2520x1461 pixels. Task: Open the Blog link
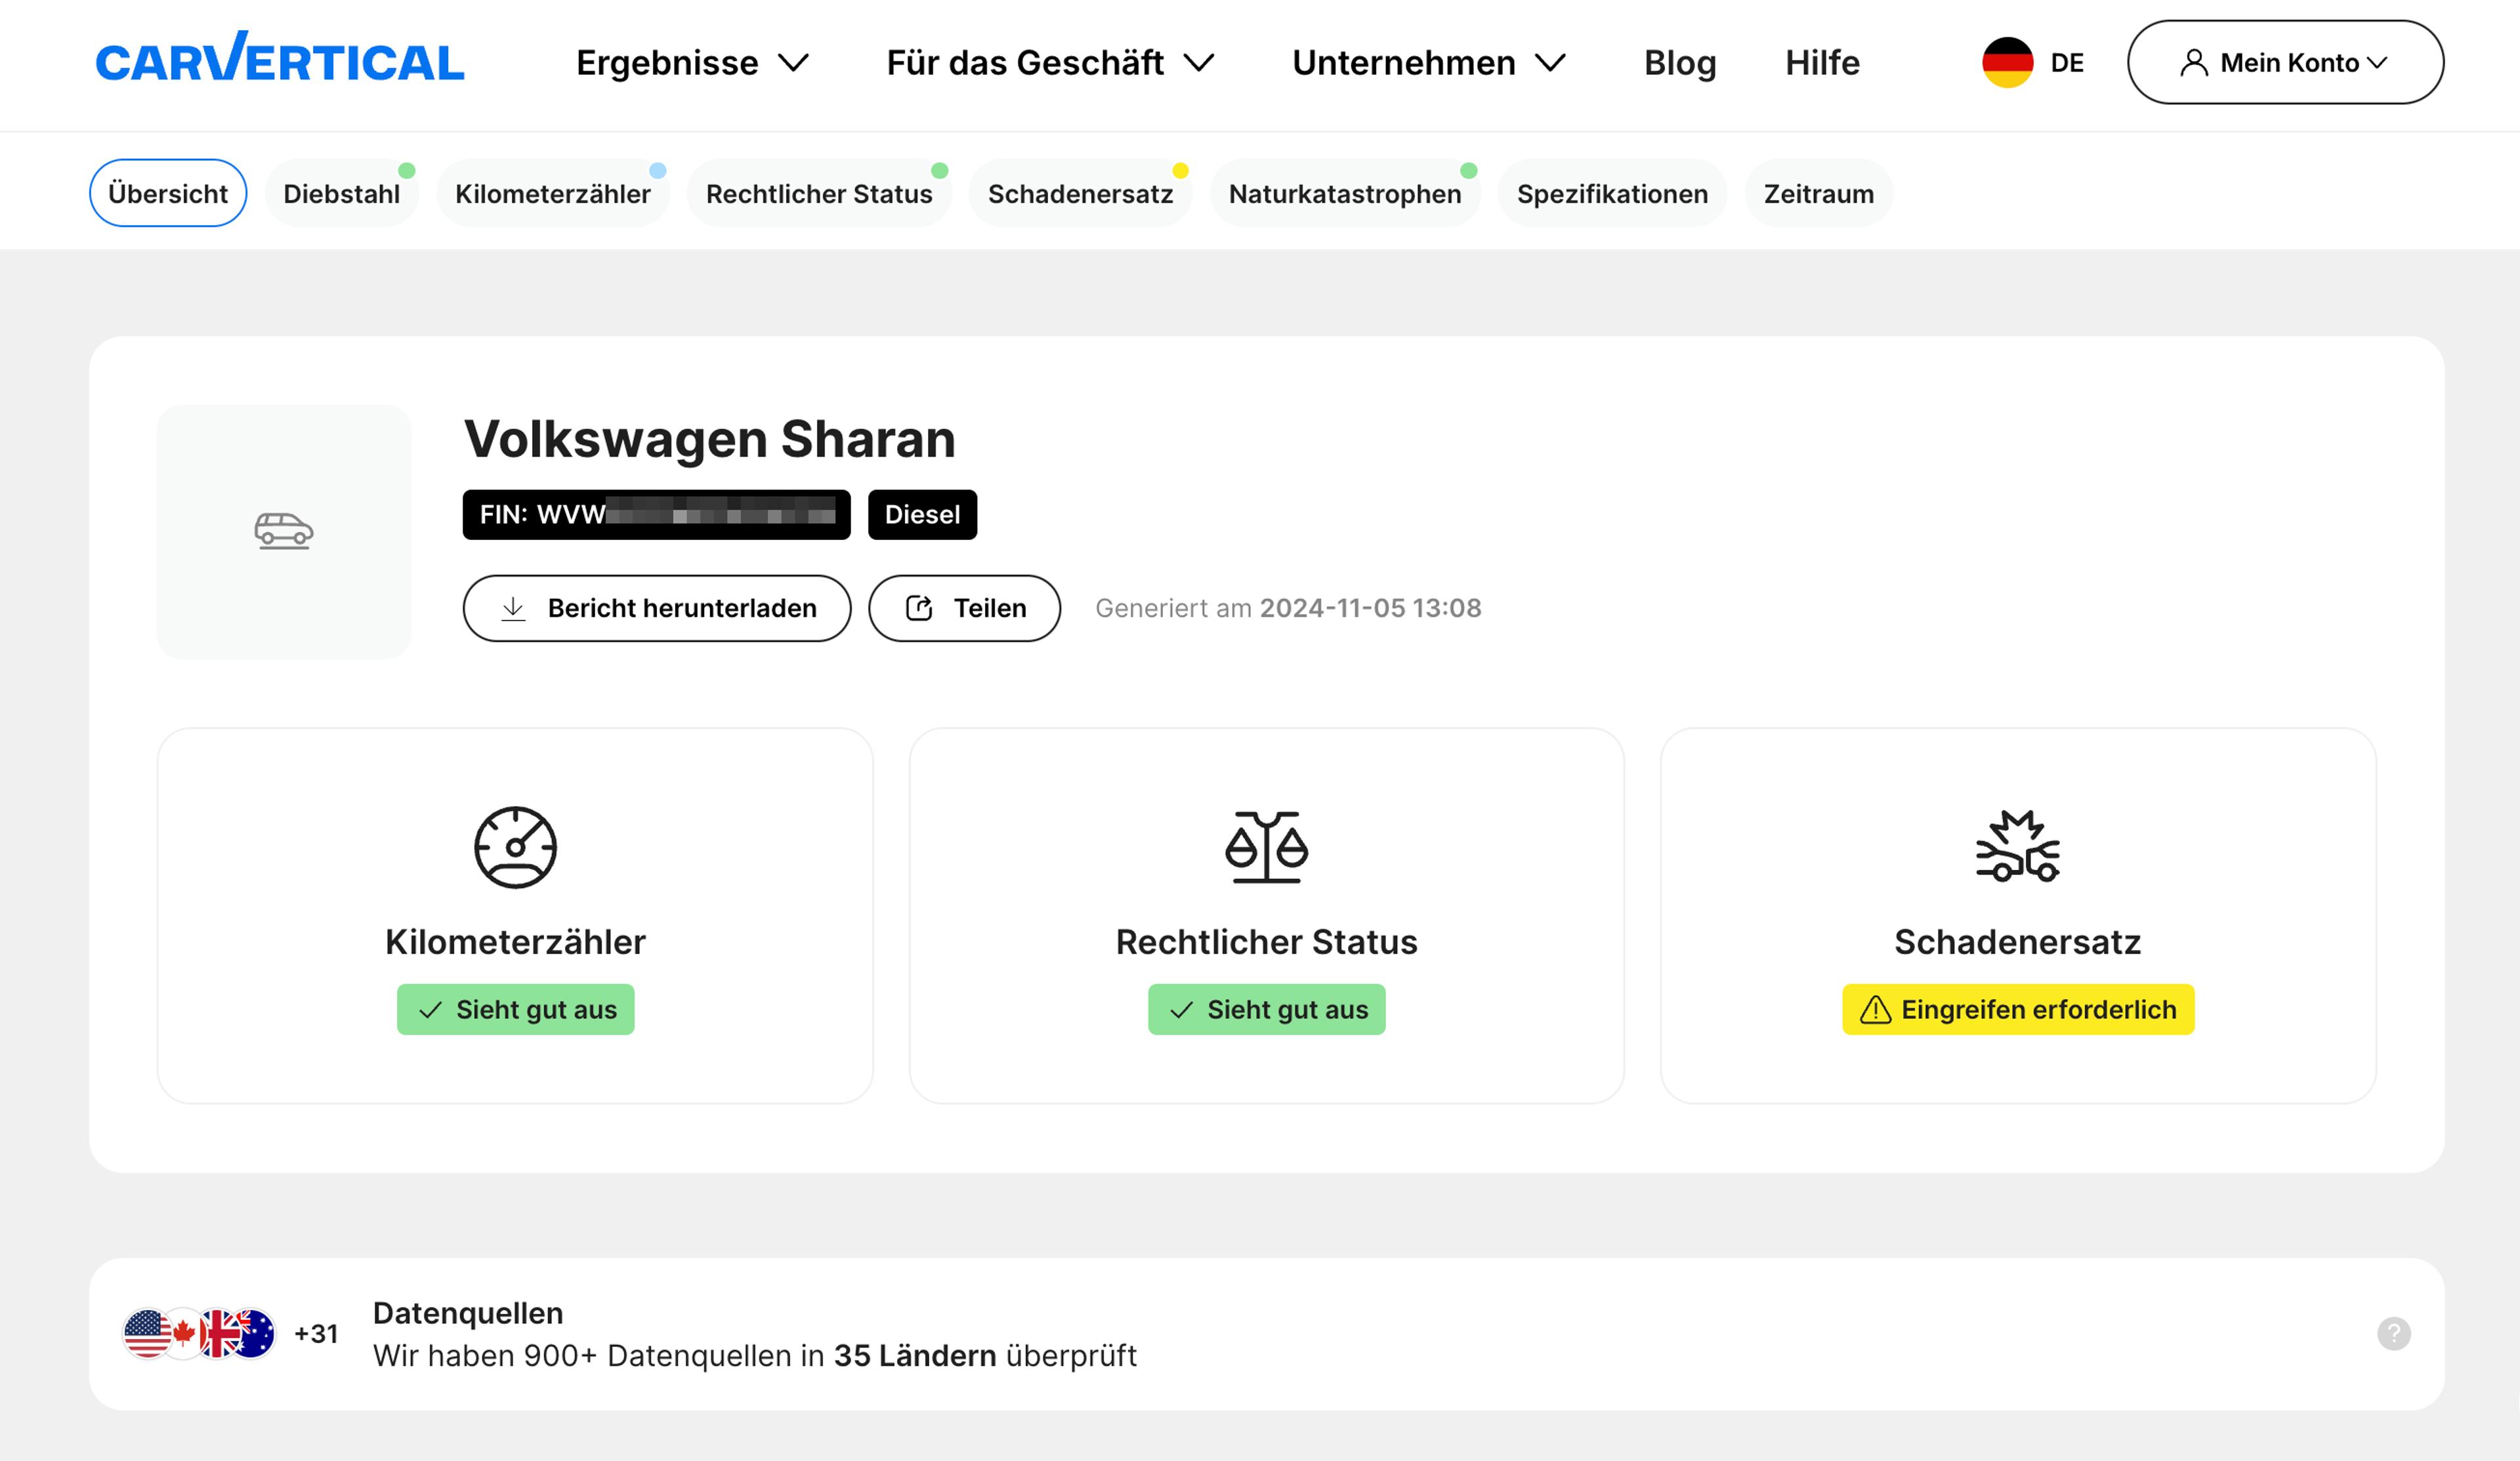(1680, 62)
